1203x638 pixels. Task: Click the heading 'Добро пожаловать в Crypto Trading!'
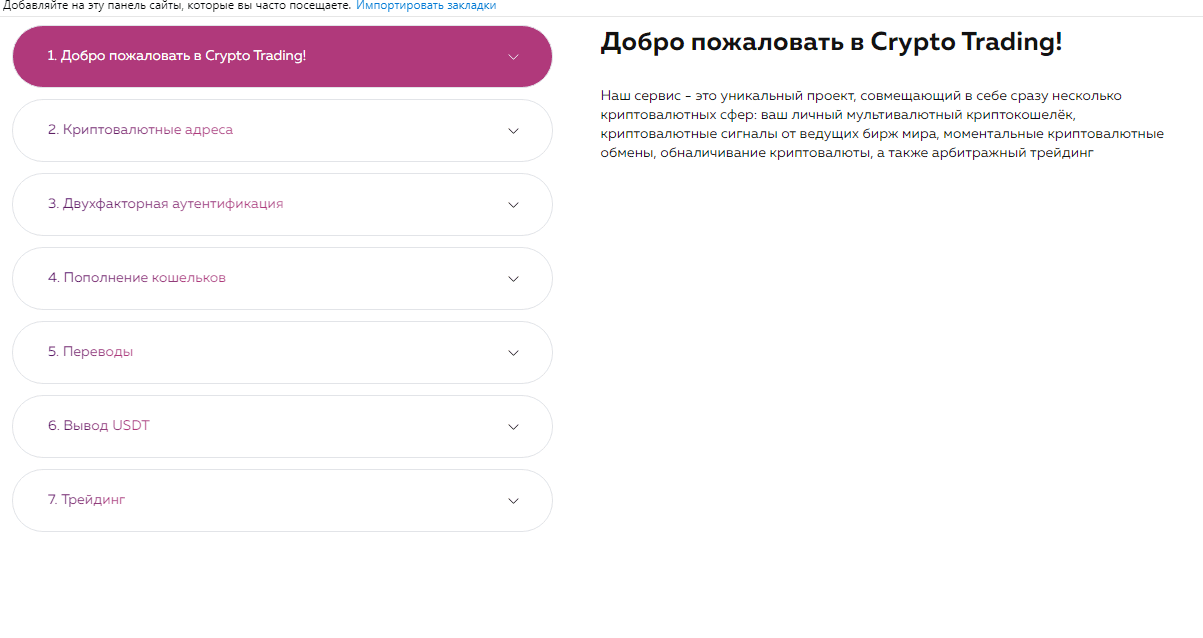(830, 42)
